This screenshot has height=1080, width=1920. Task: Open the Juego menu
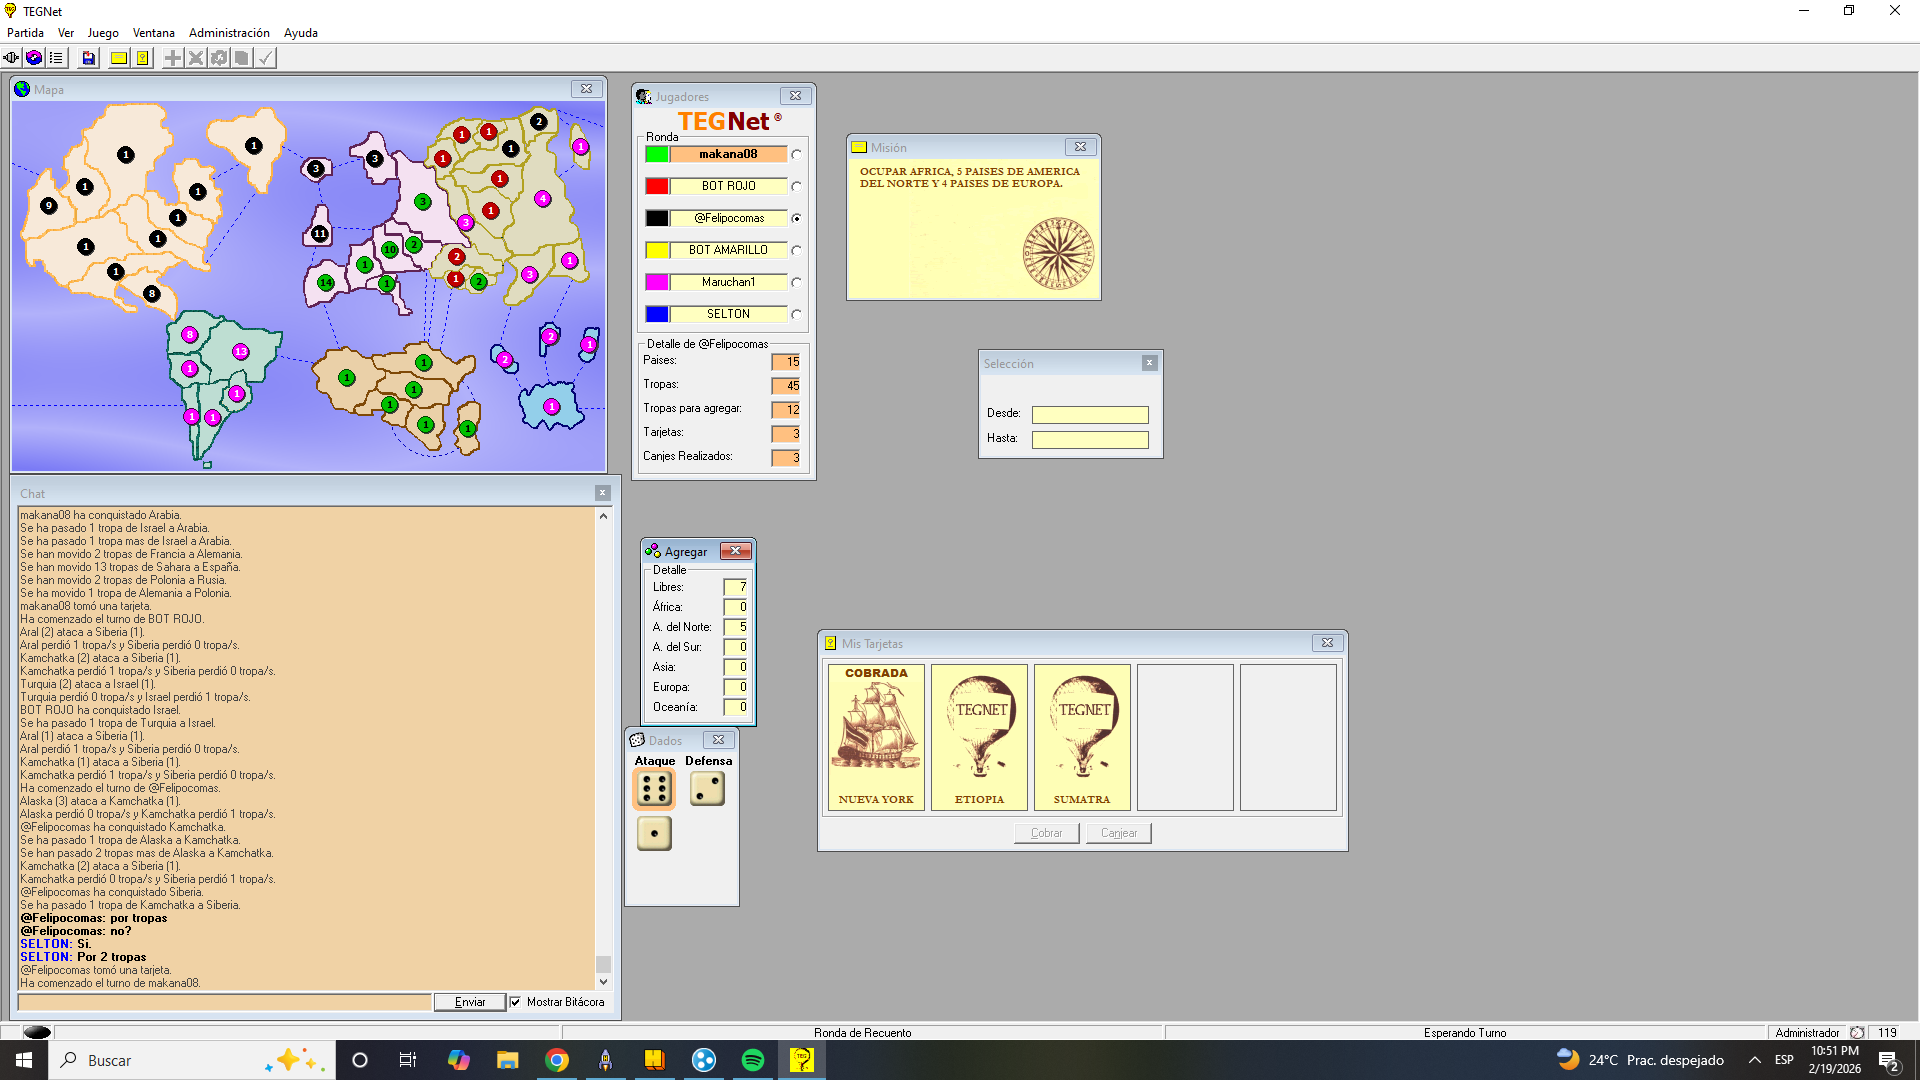(103, 33)
